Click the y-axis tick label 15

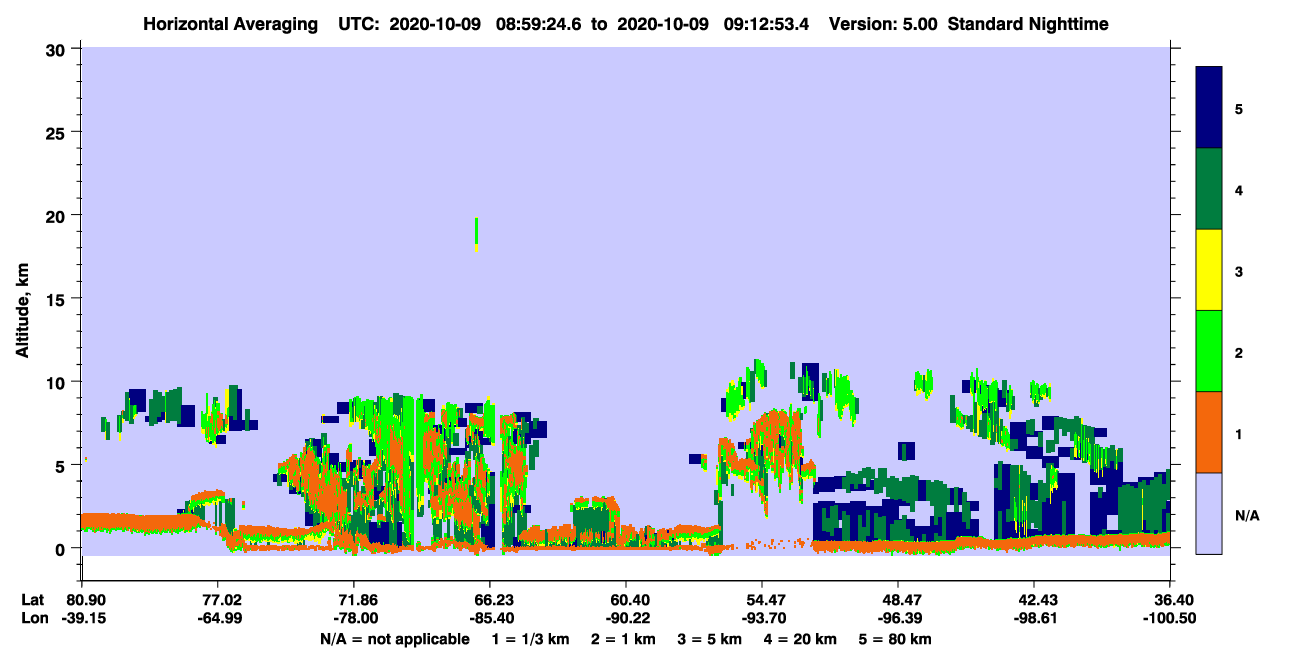click(58, 299)
